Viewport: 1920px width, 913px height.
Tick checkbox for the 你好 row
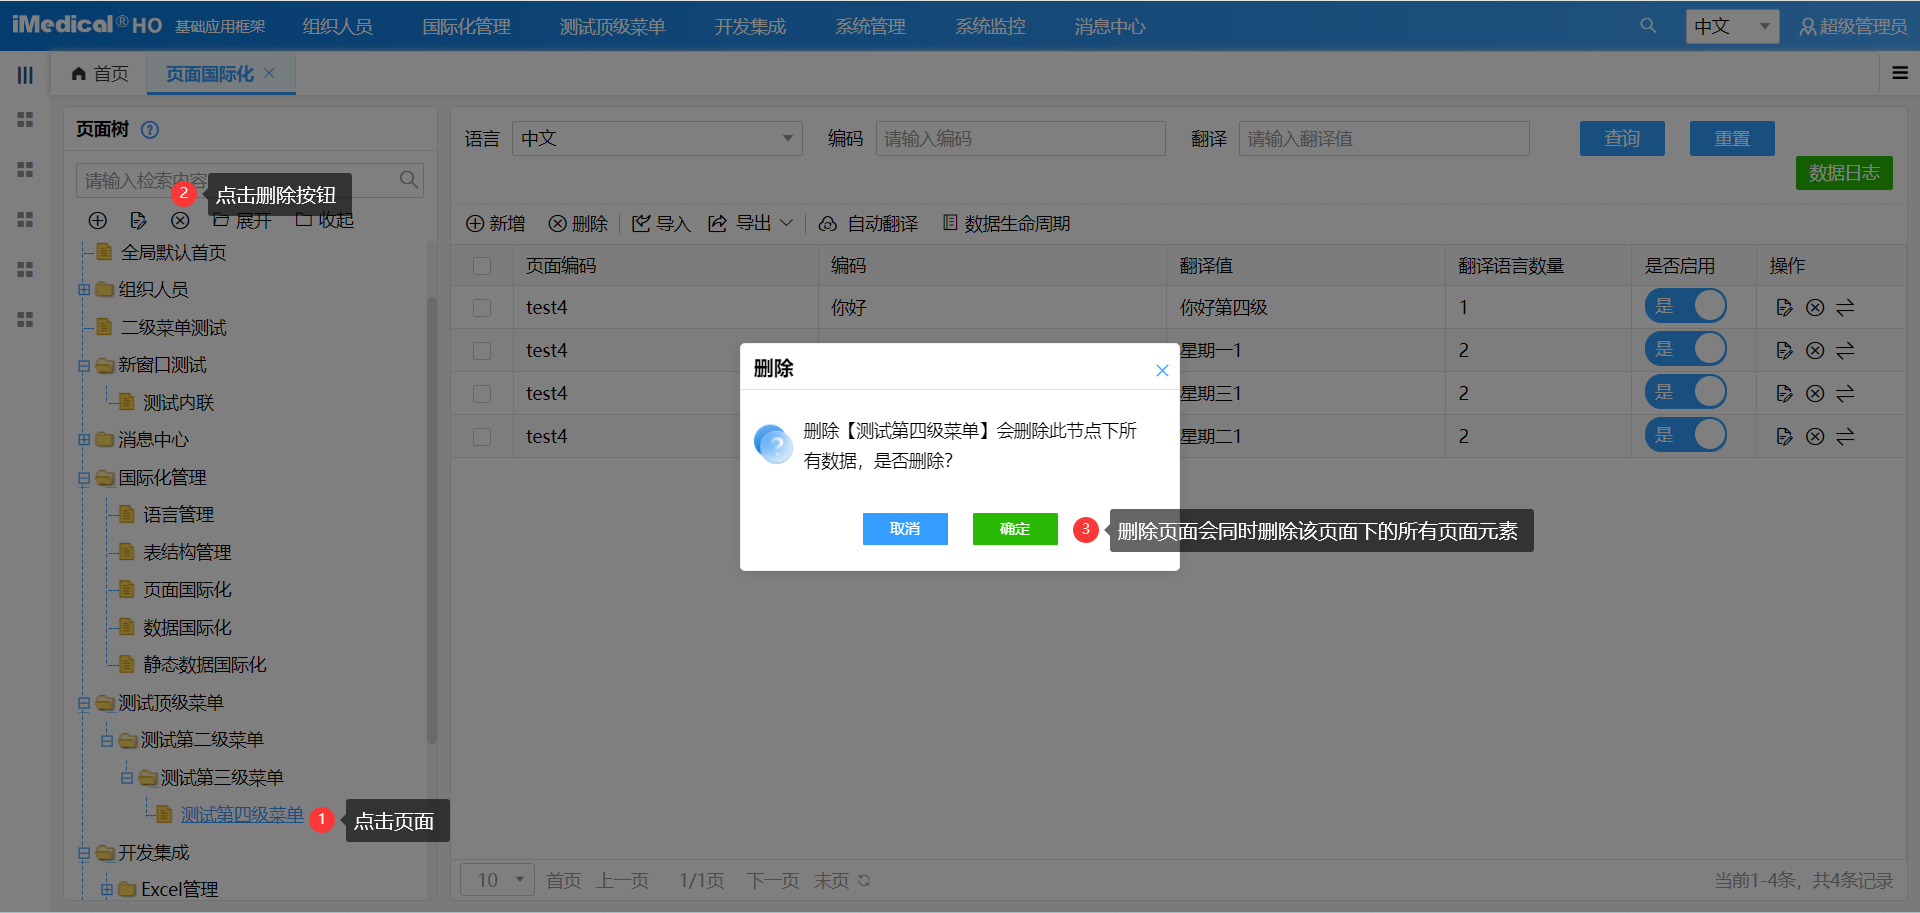[482, 308]
